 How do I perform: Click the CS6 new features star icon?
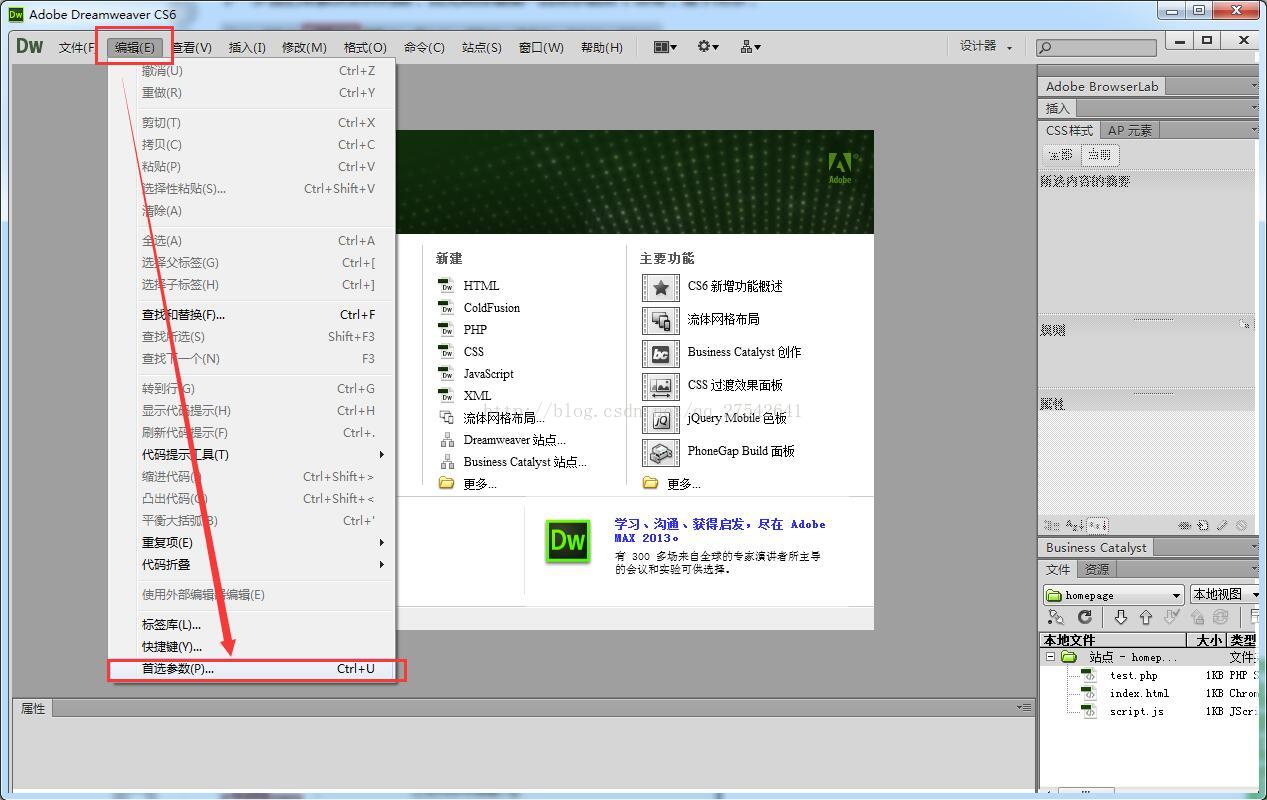point(660,287)
